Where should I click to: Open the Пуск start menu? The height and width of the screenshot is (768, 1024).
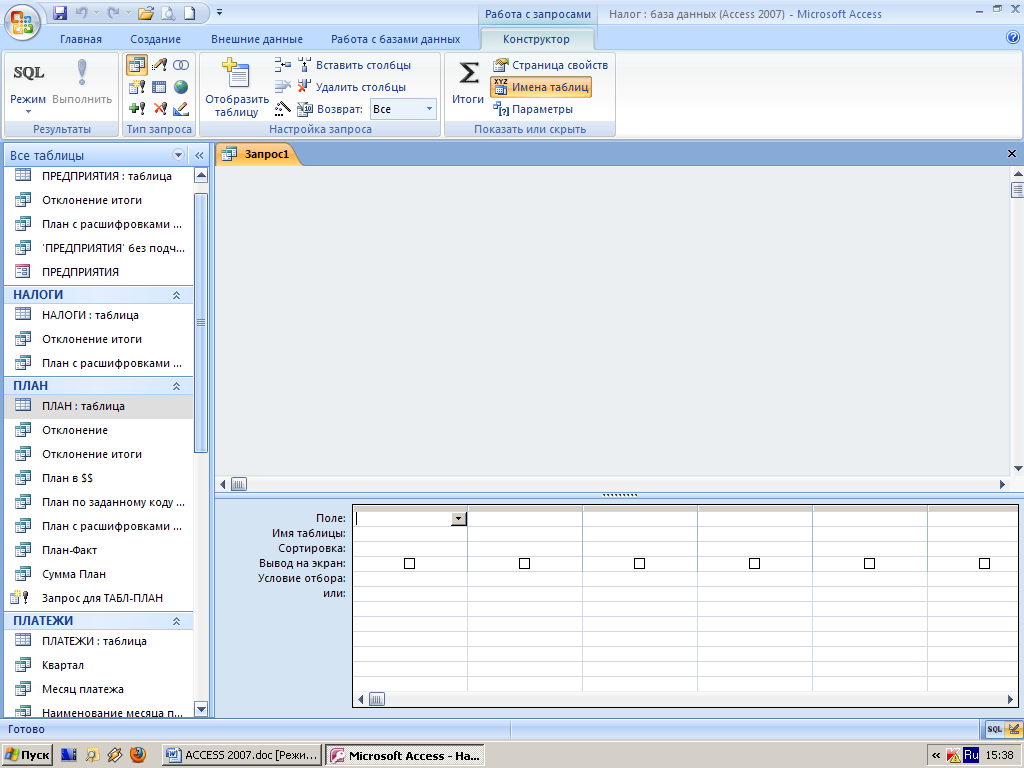(27, 755)
